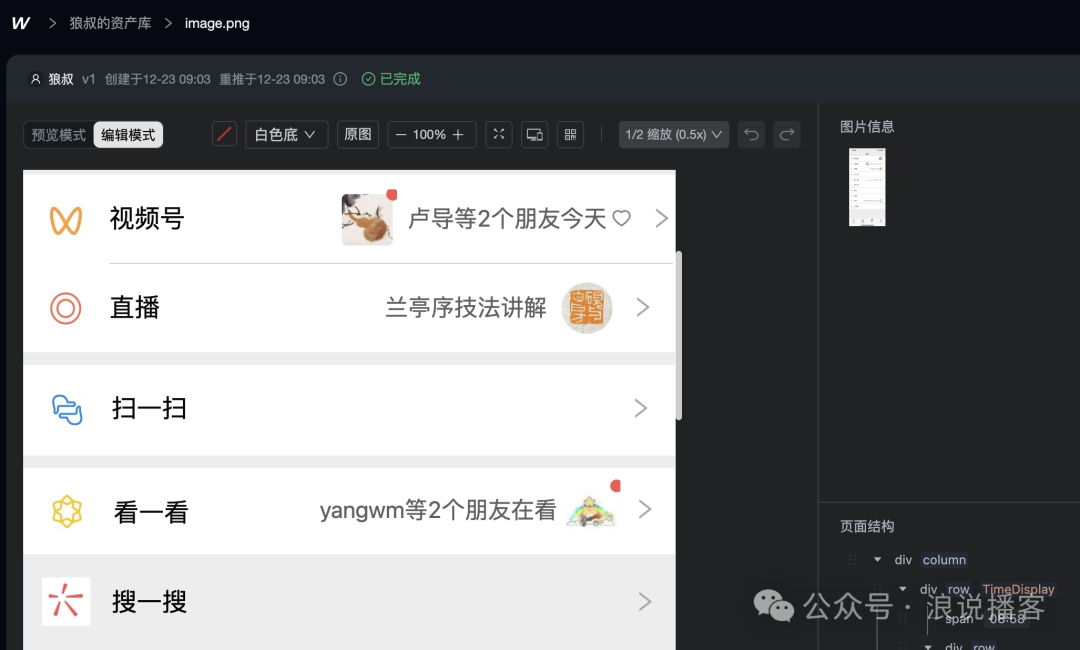The width and height of the screenshot is (1080, 650).
Task: Click the W logo icon
Action: [x=21, y=23]
